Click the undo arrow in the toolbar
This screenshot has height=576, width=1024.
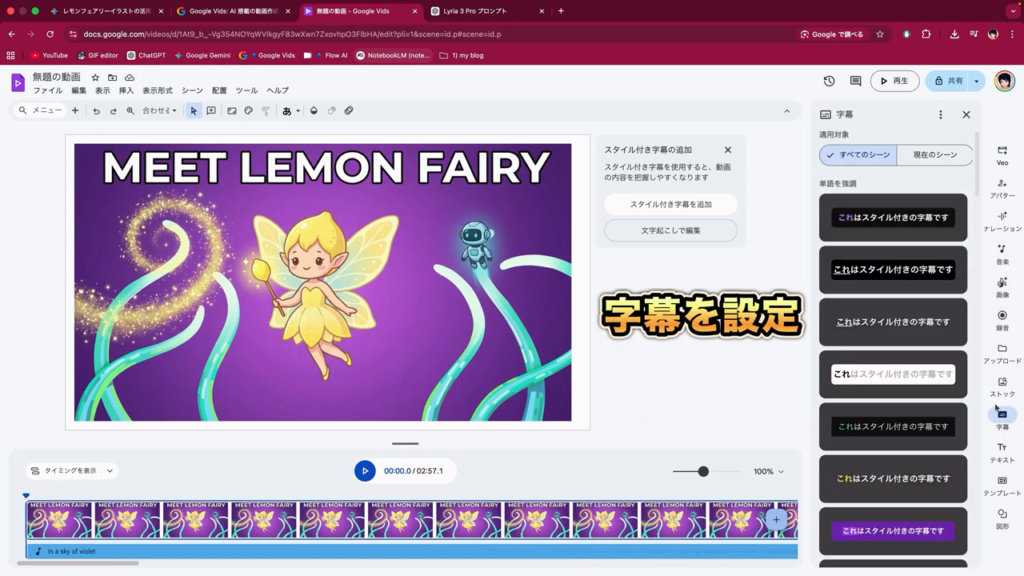click(x=97, y=111)
